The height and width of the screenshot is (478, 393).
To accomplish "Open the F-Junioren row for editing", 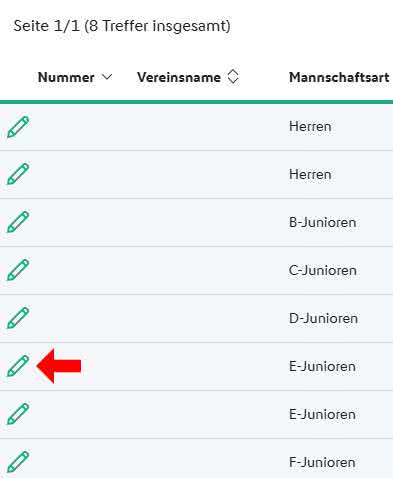I will click(18, 462).
